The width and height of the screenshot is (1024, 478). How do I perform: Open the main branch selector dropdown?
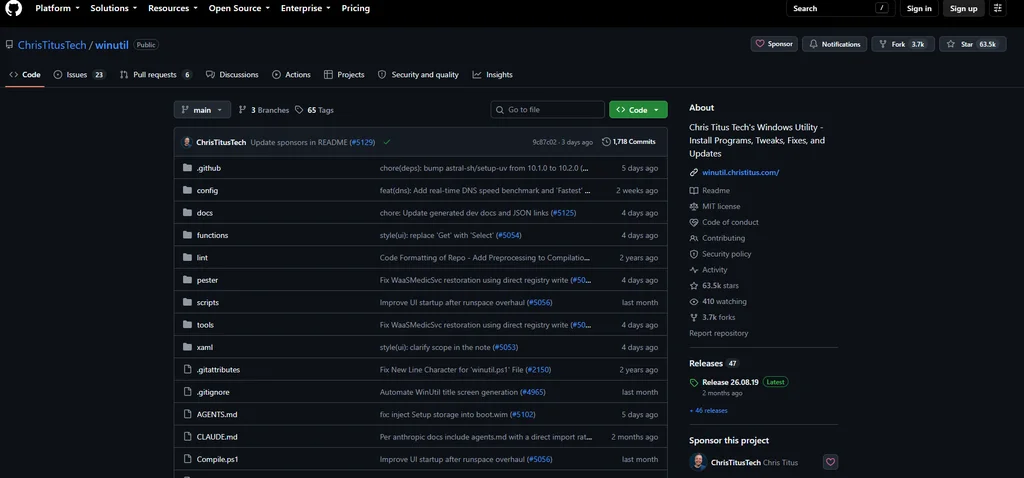[x=202, y=110]
